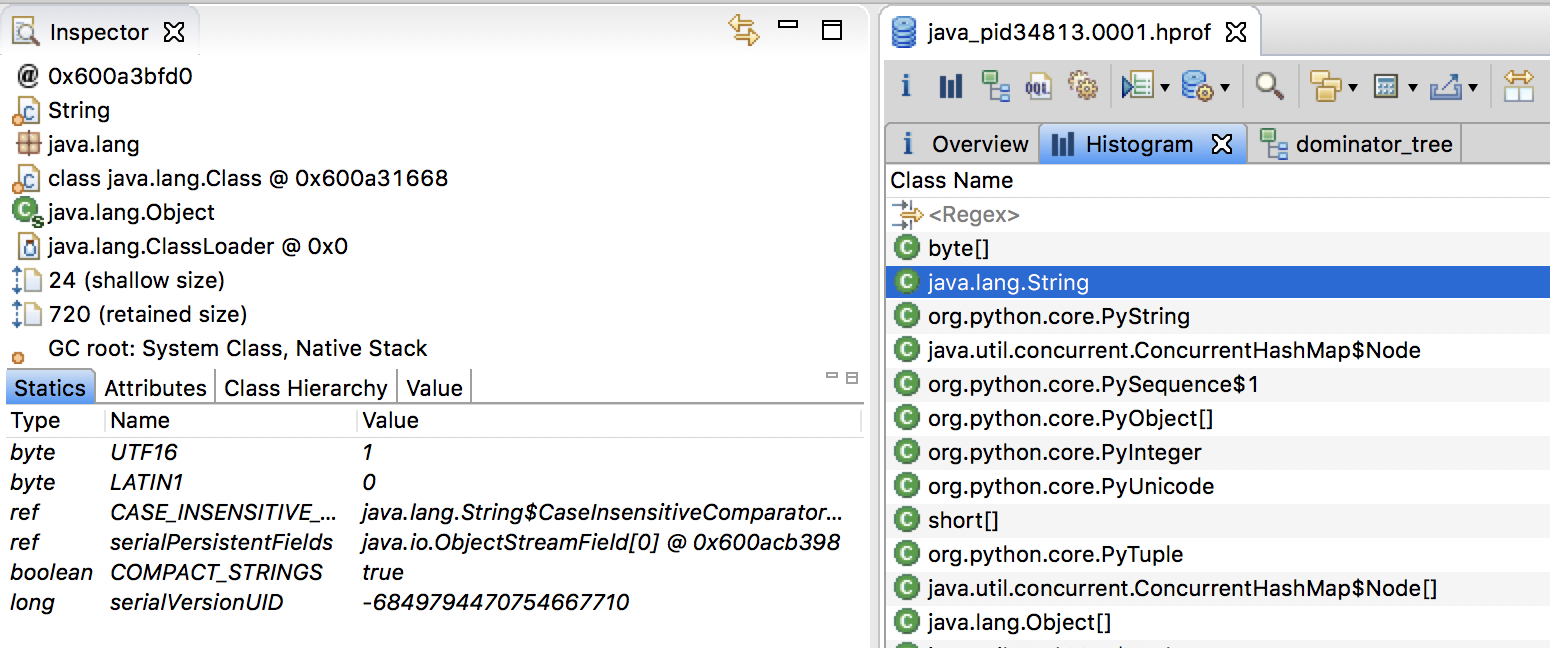Select org.python.core.PyString row
1550x648 pixels.
[x=1058, y=317]
